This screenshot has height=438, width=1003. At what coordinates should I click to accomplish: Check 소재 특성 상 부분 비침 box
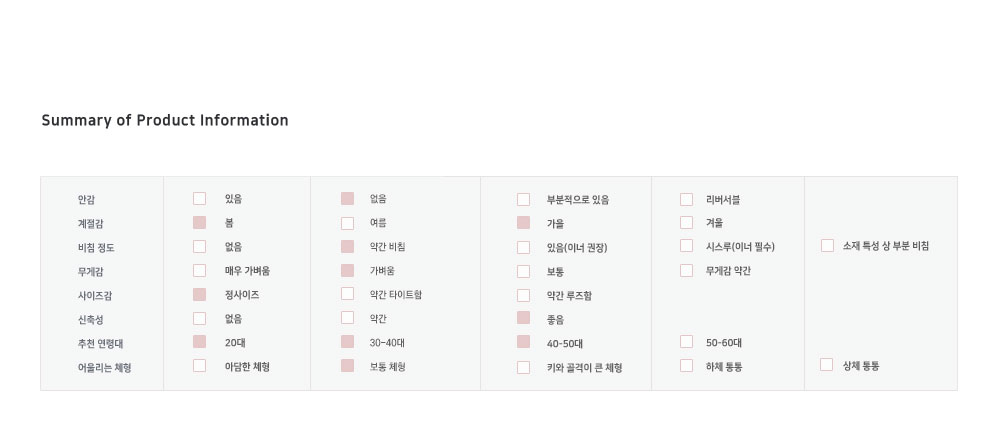click(828, 246)
